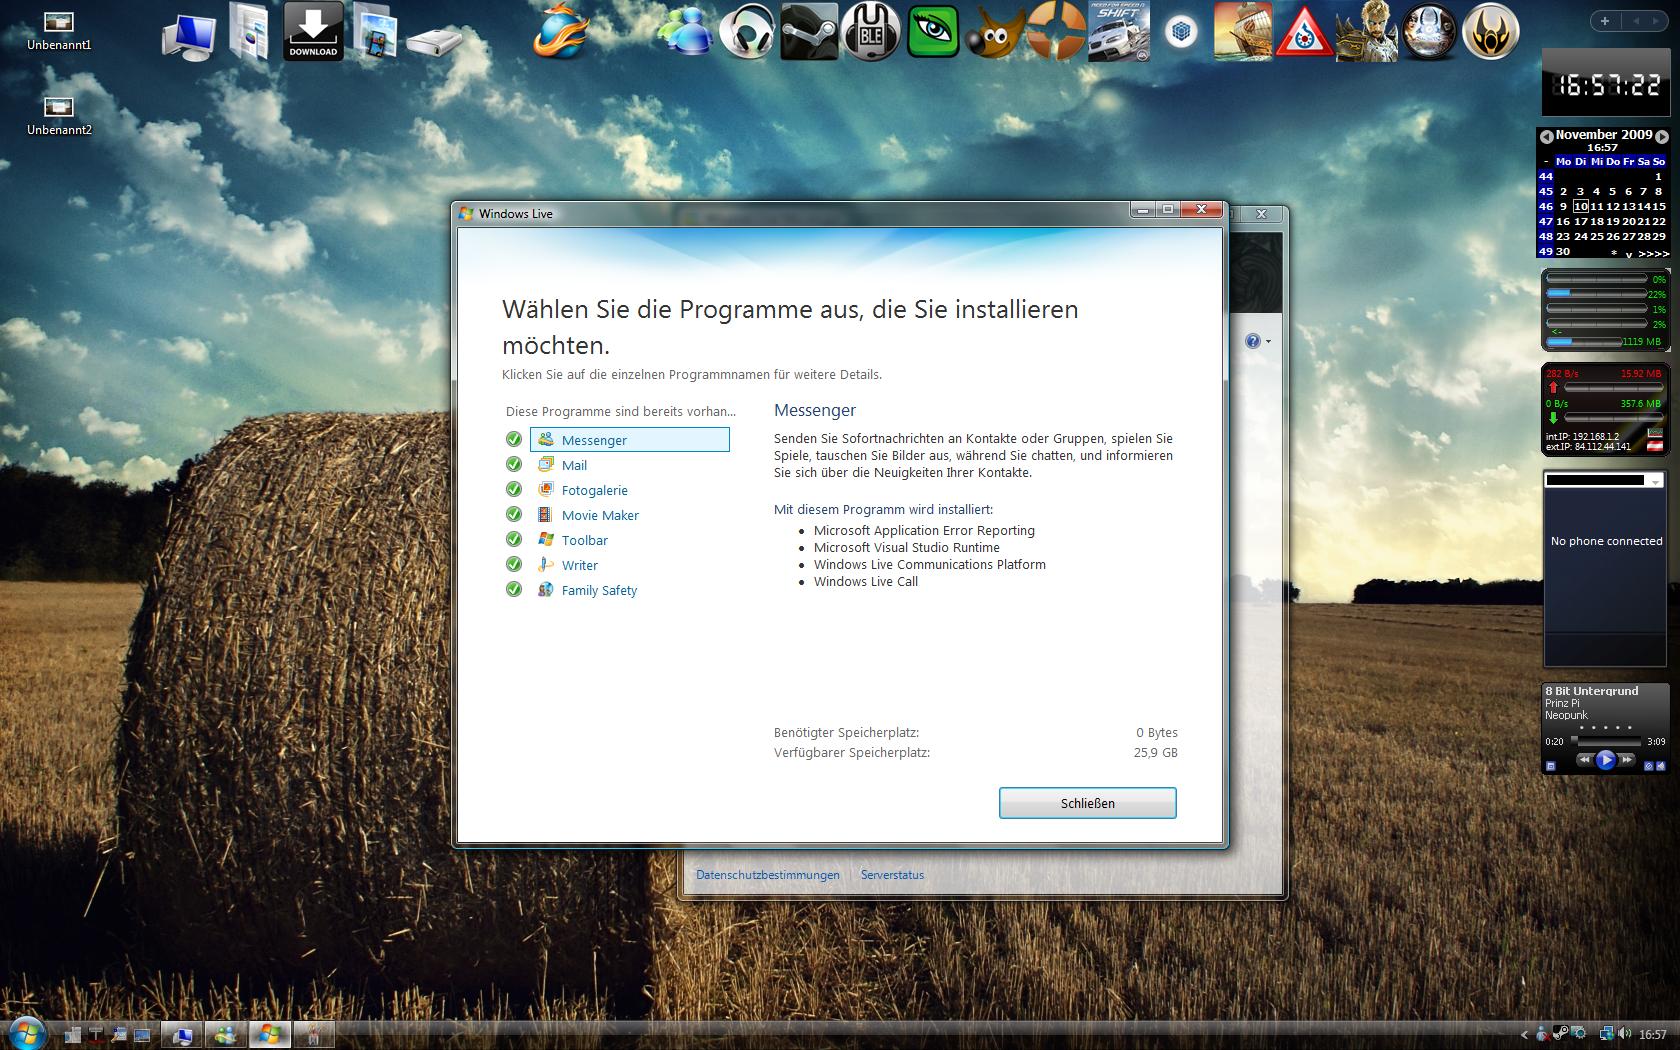Click the green check next to Toolbar

514,539
